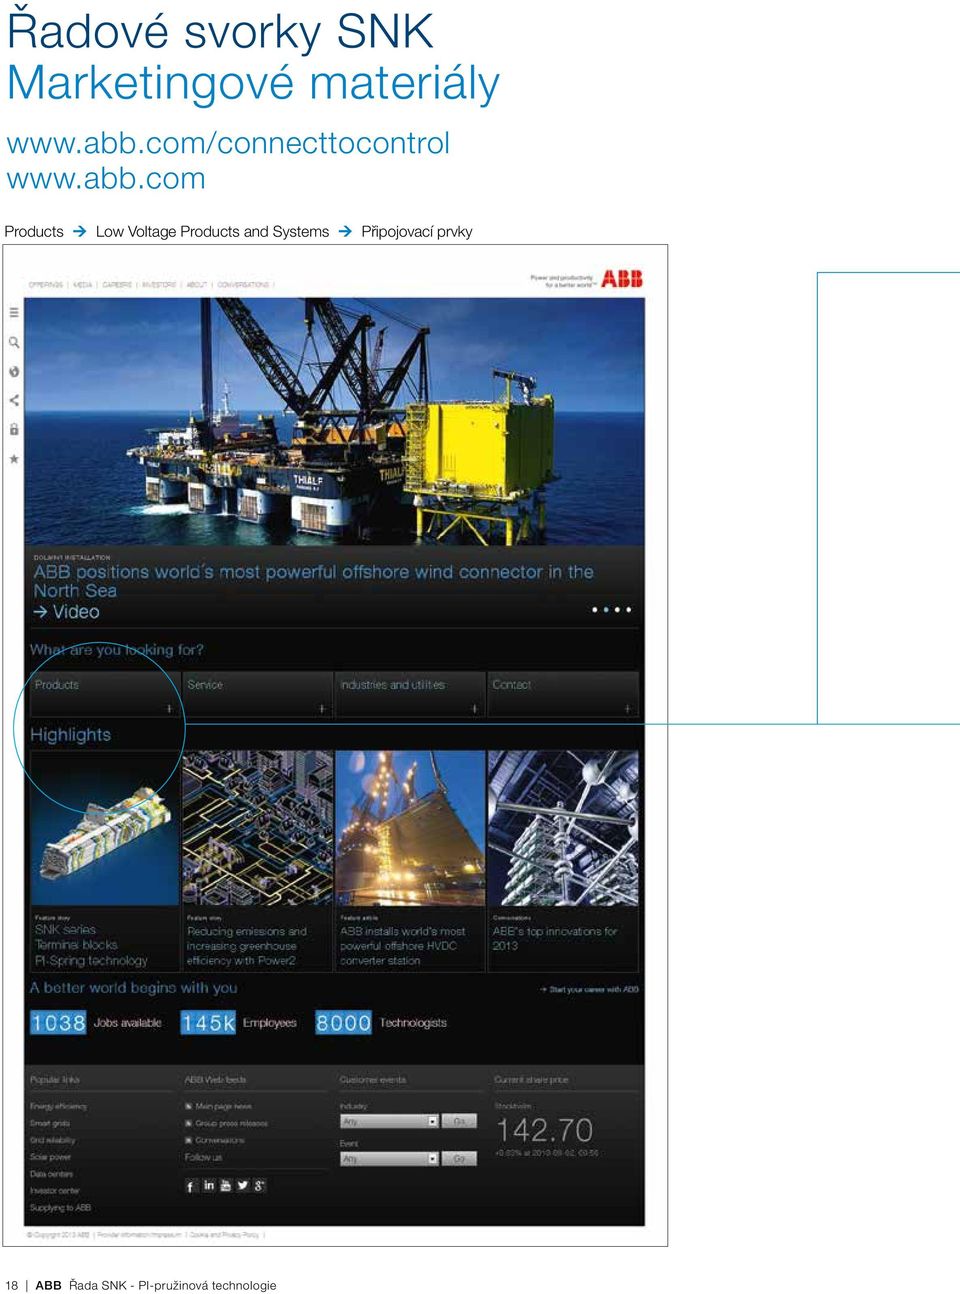Click the 145k Employees counter
The image size is (960, 1294).
(x=239, y=1022)
